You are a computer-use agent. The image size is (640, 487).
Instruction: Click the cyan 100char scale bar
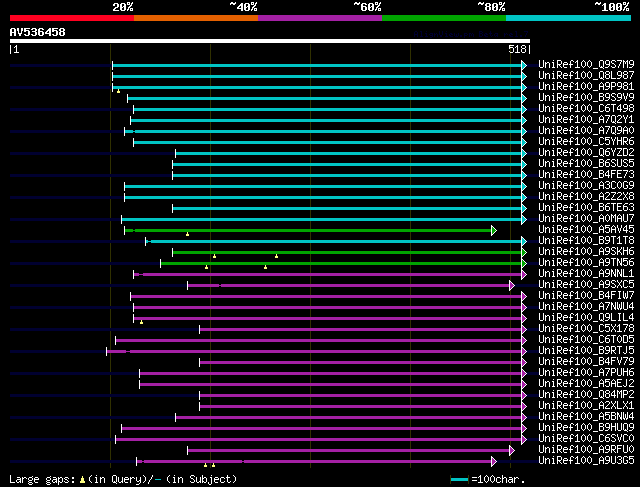click(460, 479)
